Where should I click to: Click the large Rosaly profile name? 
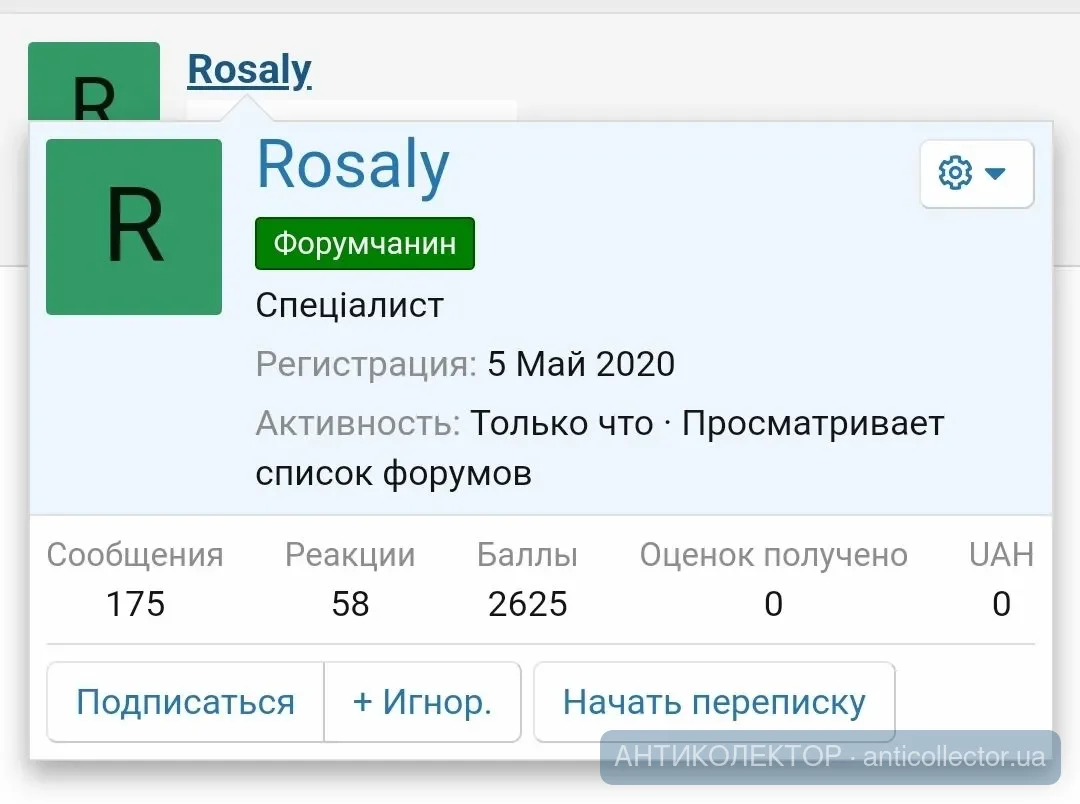tap(353, 165)
